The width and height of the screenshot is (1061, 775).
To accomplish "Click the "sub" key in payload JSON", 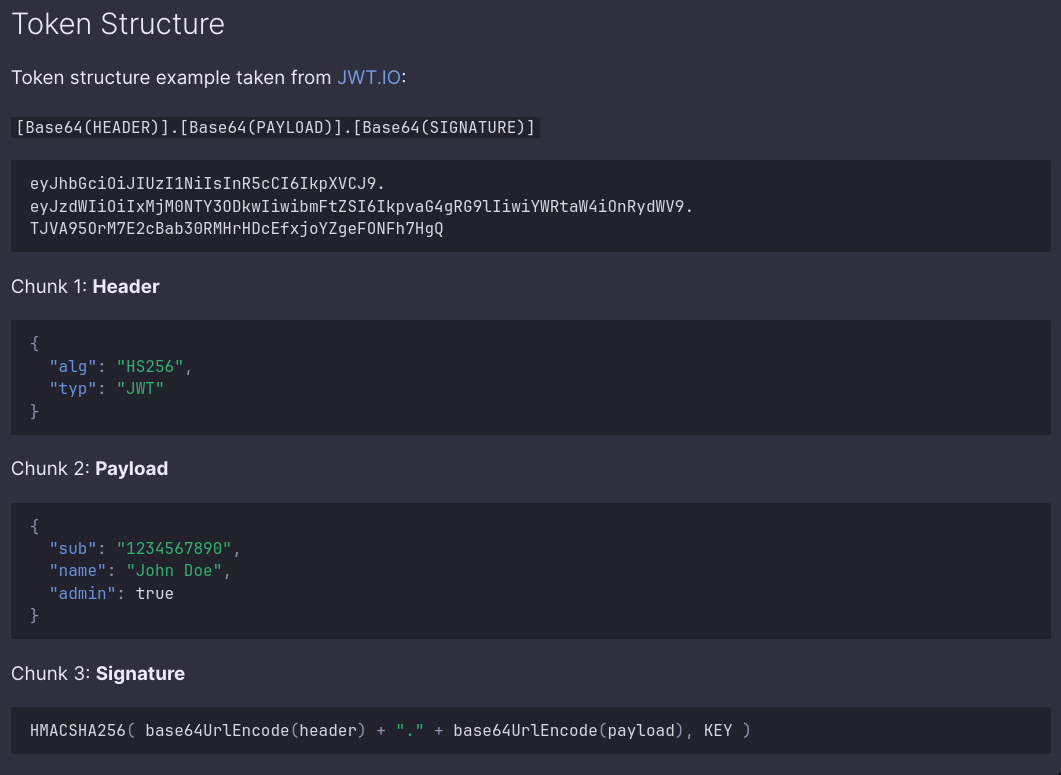I will [74, 549].
